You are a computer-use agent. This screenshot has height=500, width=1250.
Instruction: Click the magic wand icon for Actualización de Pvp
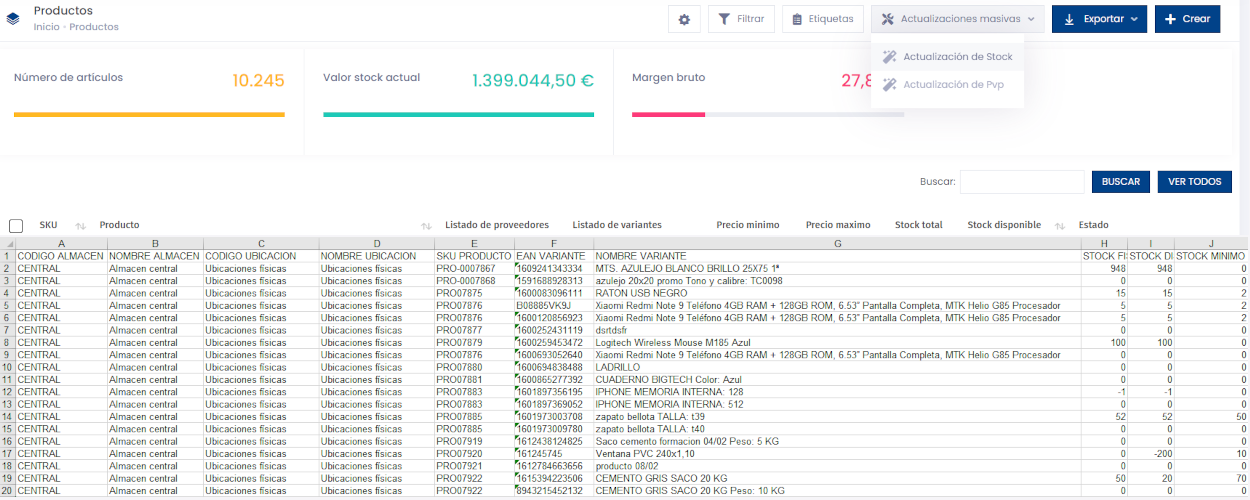click(x=889, y=85)
